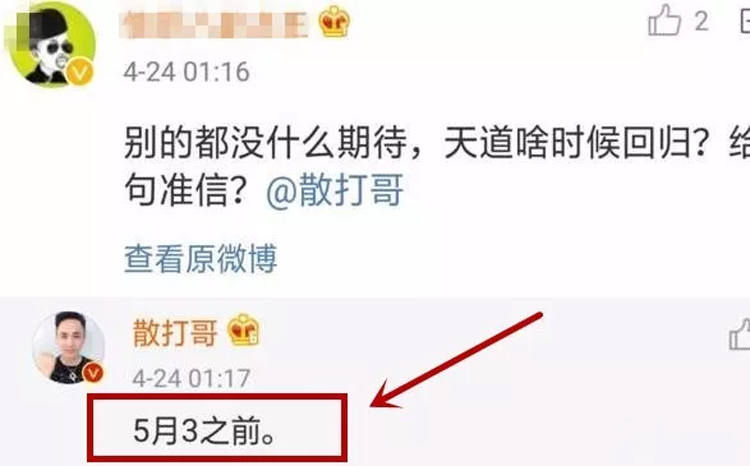Open the blurred username of top commenter
Viewport: 750px width, 466px height.
(214, 24)
